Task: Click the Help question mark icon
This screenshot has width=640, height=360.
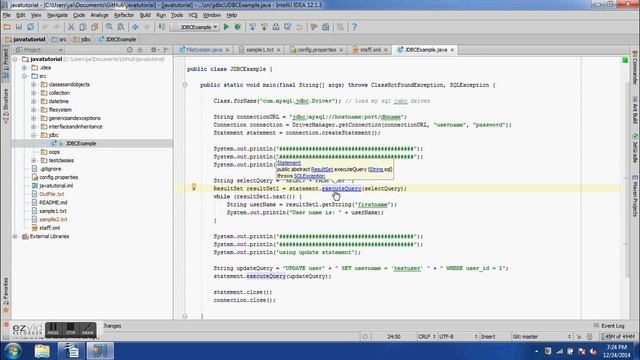Action: [x=354, y=27]
